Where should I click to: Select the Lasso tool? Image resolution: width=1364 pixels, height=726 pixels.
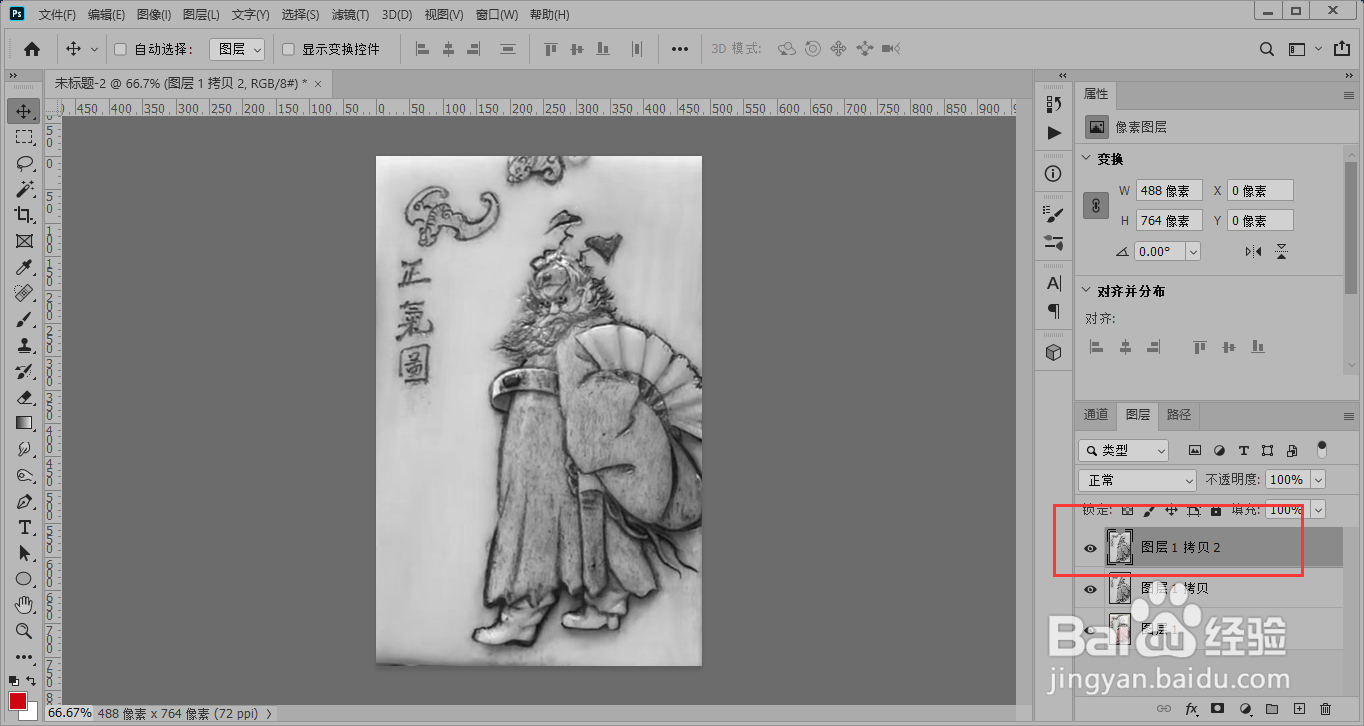click(x=24, y=163)
